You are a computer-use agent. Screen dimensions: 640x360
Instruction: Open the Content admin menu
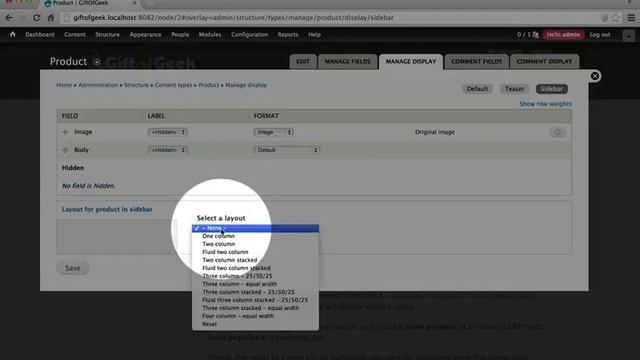(x=75, y=35)
